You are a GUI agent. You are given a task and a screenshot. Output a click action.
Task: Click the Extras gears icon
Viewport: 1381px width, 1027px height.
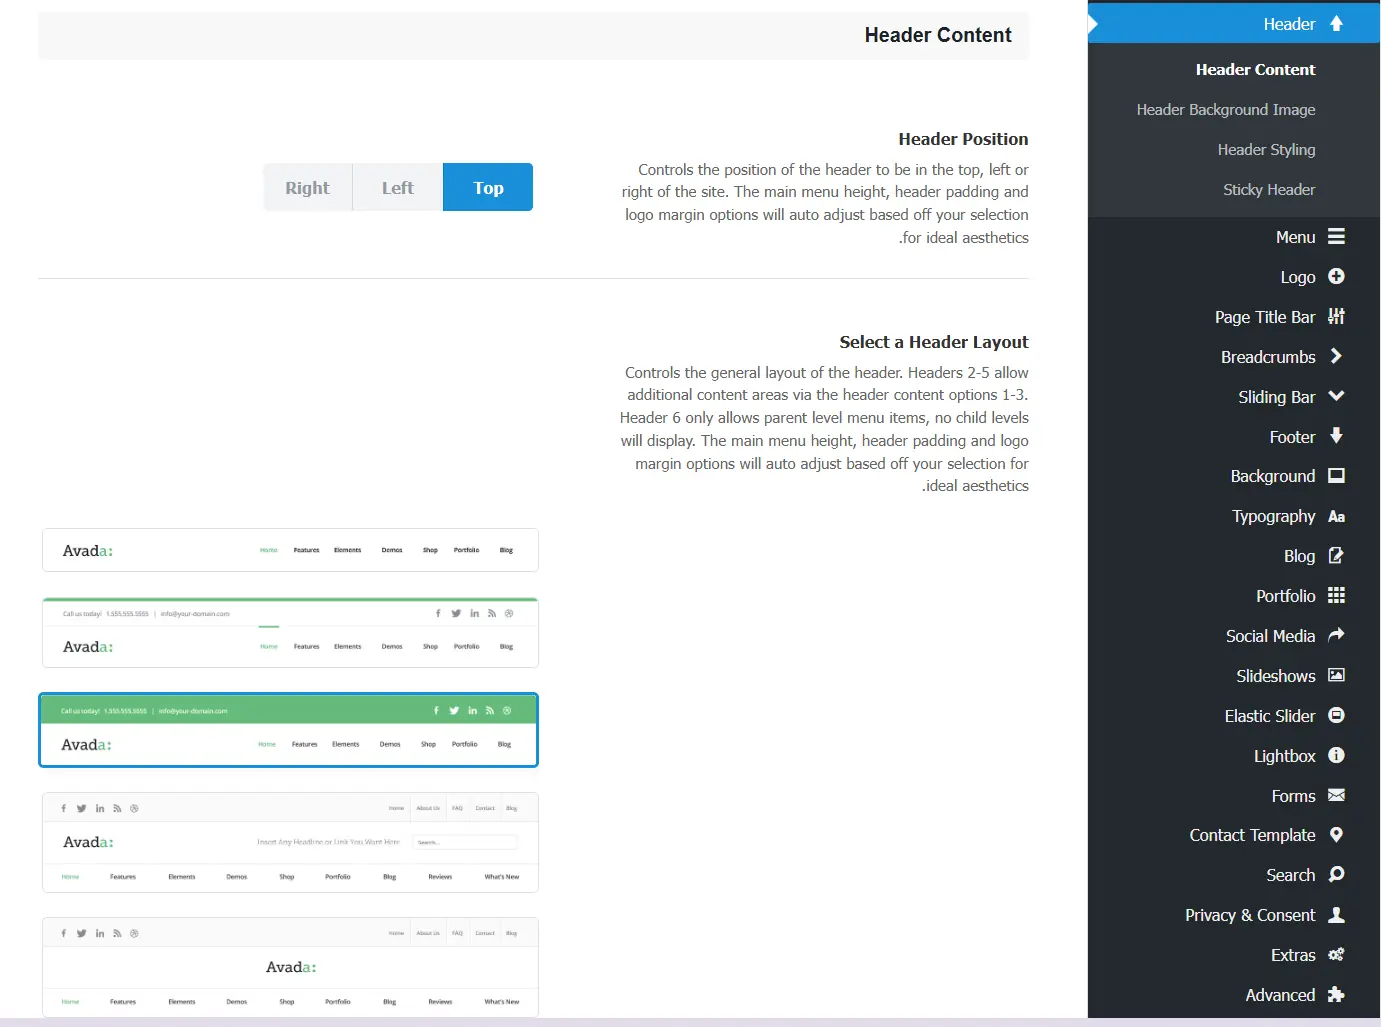coord(1336,955)
